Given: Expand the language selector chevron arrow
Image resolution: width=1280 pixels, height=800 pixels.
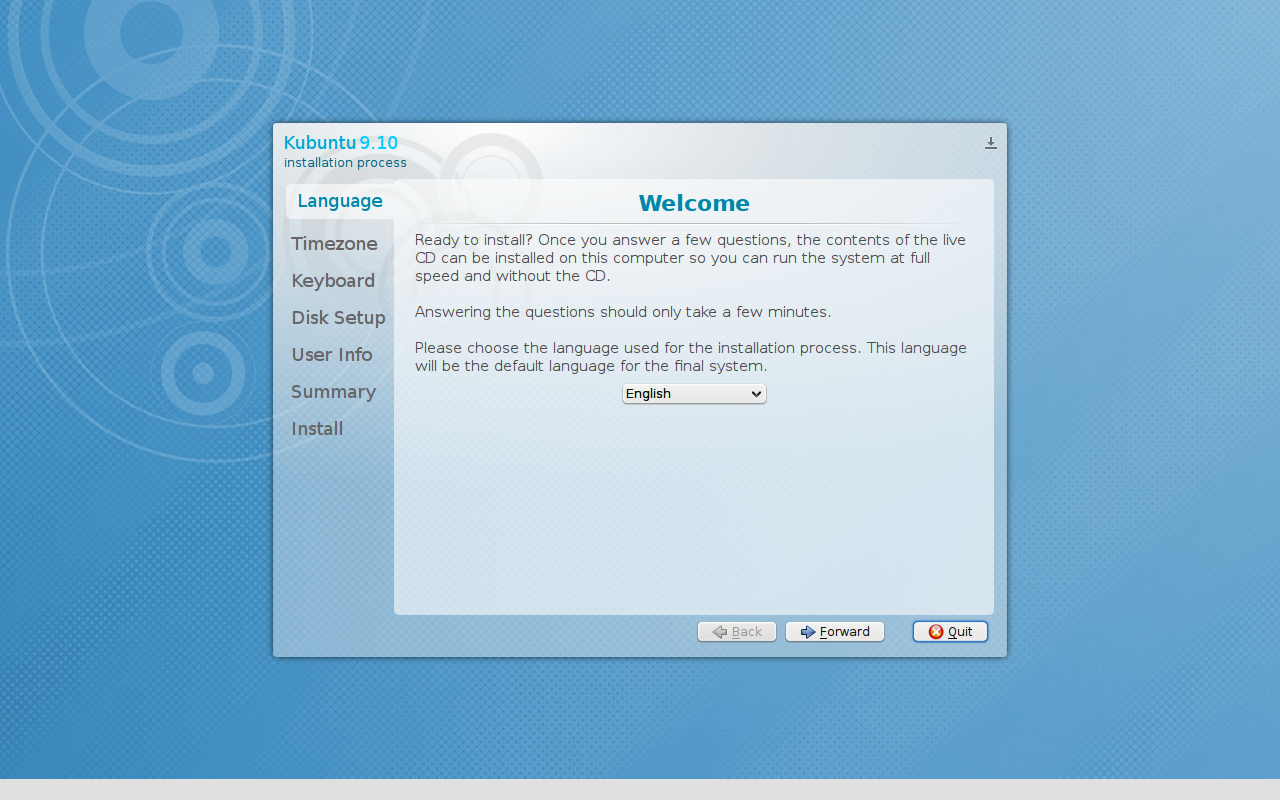Looking at the screenshot, I should (755, 394).
